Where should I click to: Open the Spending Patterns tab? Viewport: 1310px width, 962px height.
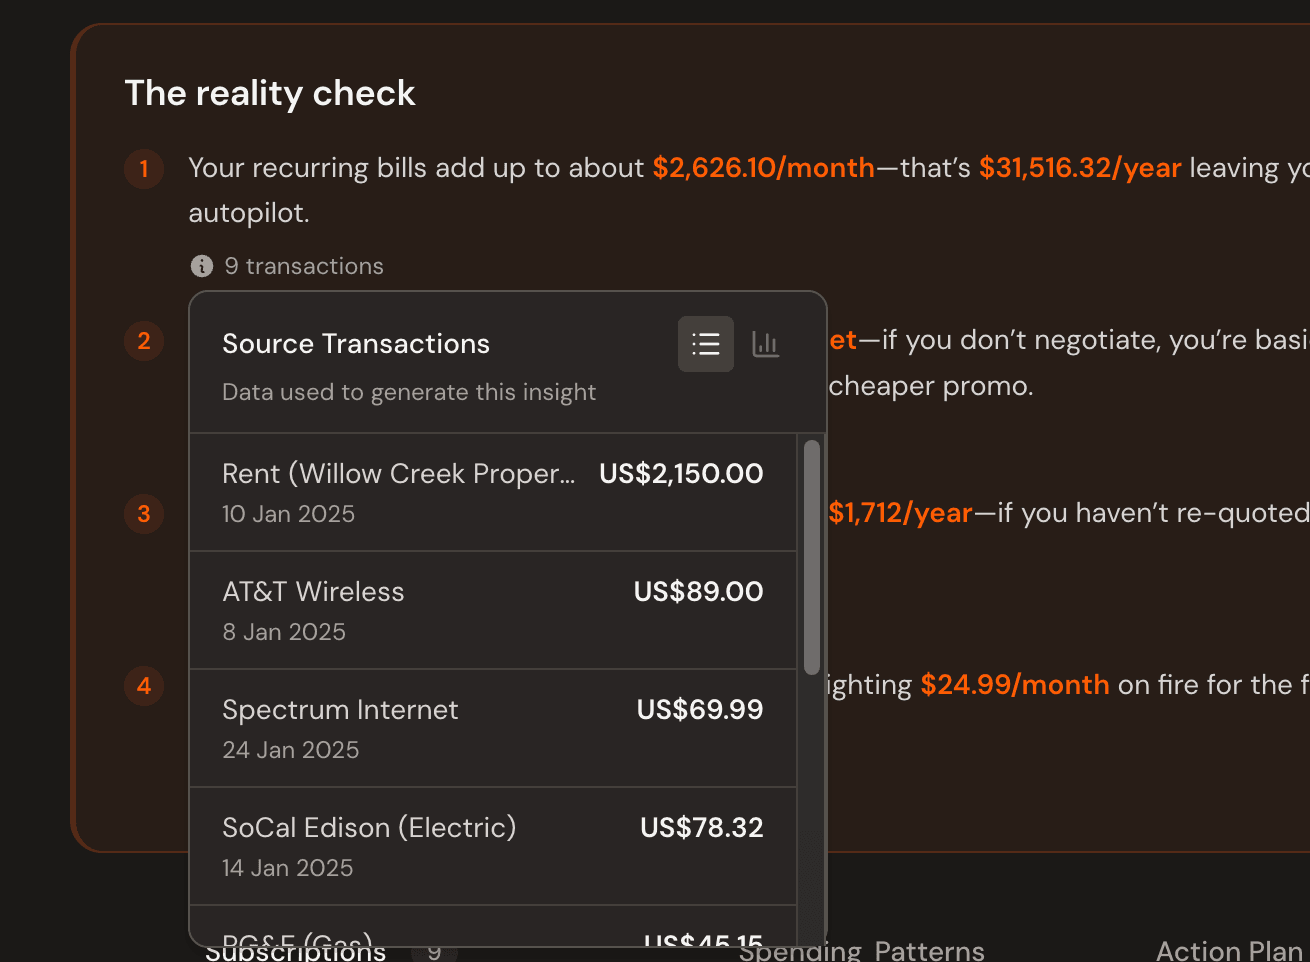click(x=861, y=951)
